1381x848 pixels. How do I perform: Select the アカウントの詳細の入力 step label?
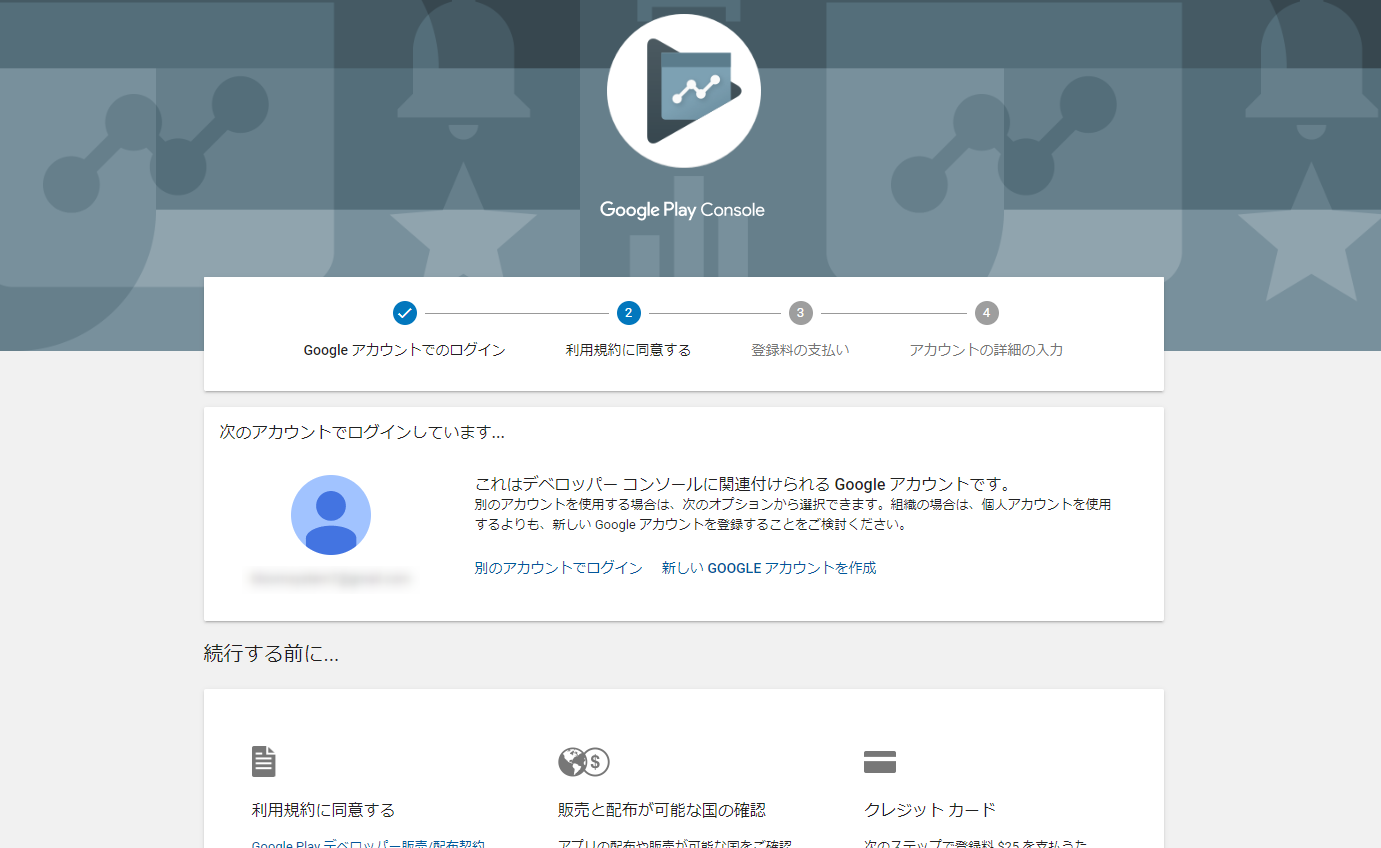(x=986, y=350)
